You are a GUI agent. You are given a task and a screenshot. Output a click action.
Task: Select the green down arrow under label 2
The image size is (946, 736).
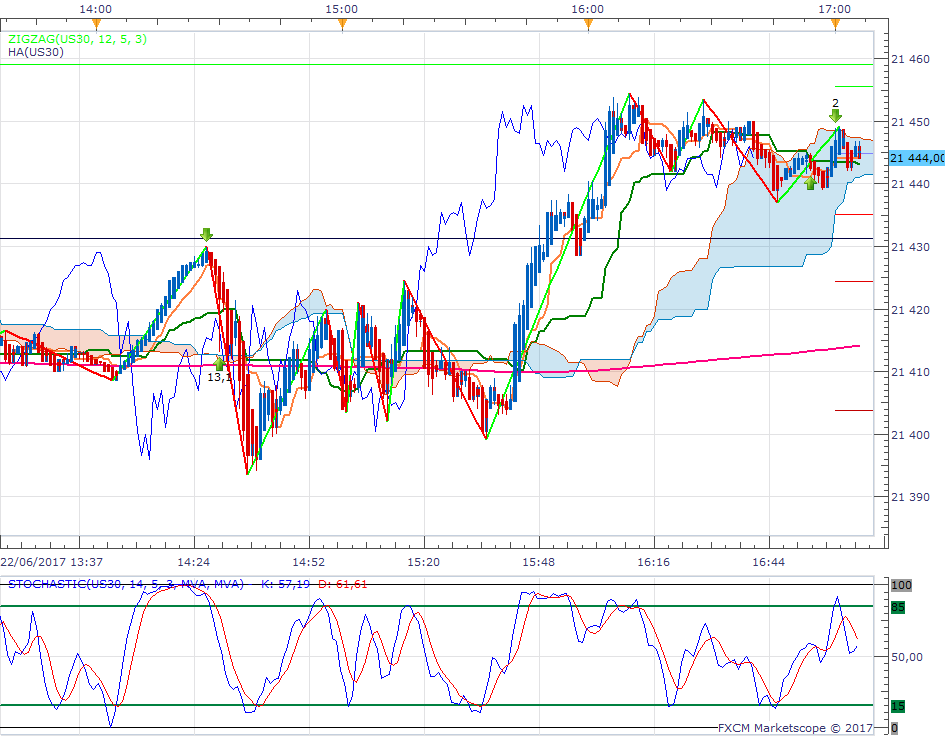[835, 116]
